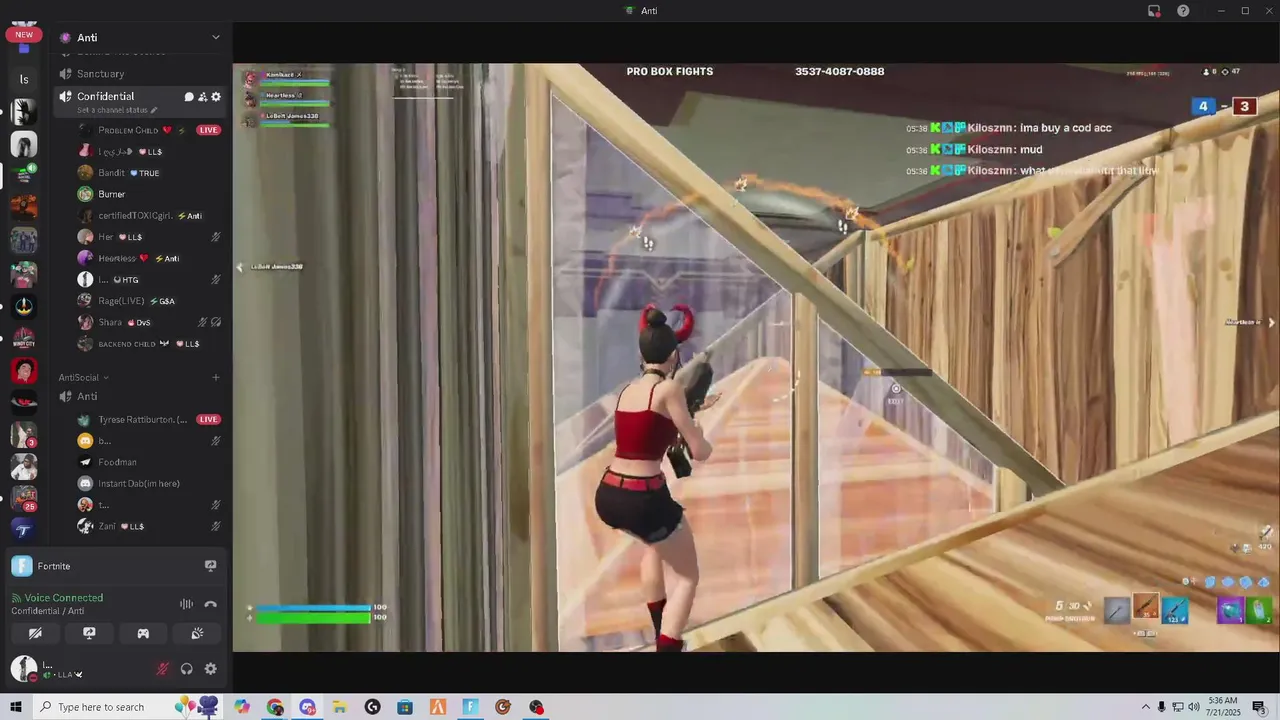Collapse the AntiSocial category
Viewport: 1280px width, 720px height.
click(x=83, y=377)
